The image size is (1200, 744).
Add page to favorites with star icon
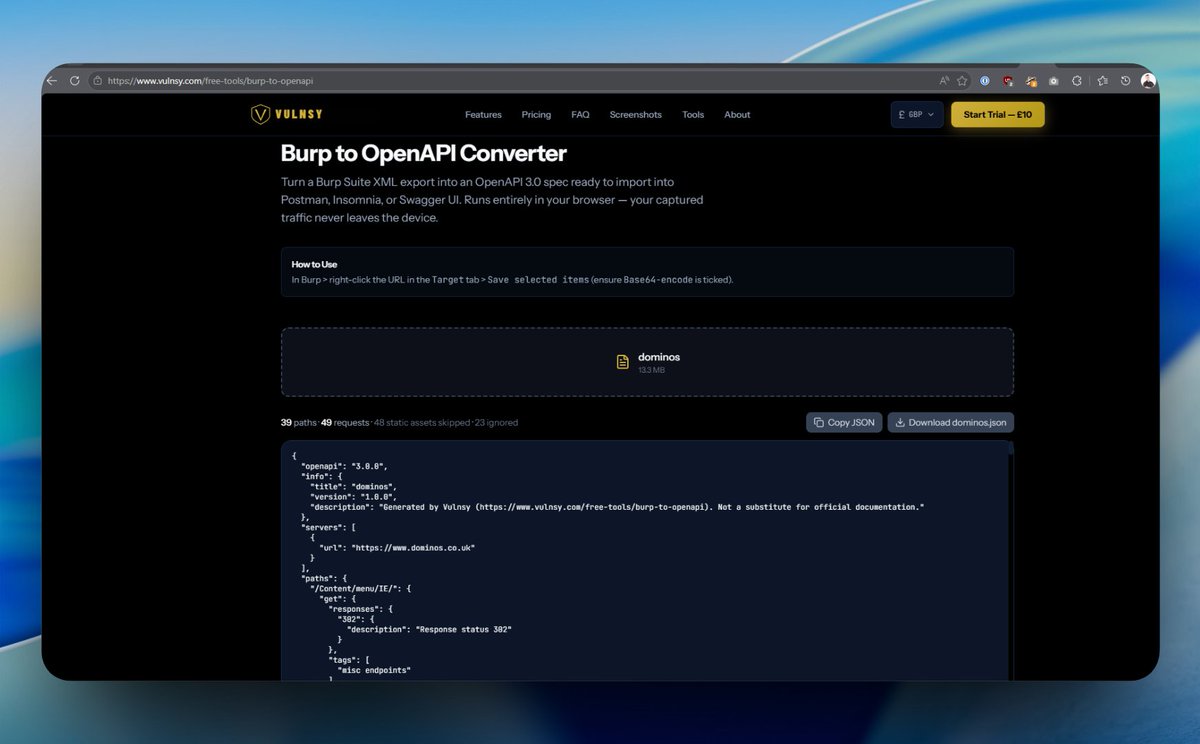pyautogui.click(x=962, y=81)
